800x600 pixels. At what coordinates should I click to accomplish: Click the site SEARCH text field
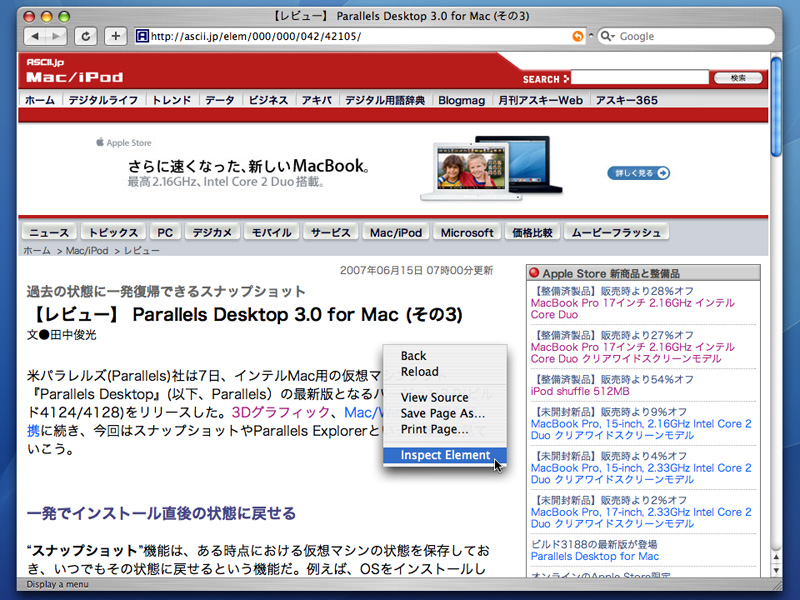pyautogui.click(x=640, y=78)
